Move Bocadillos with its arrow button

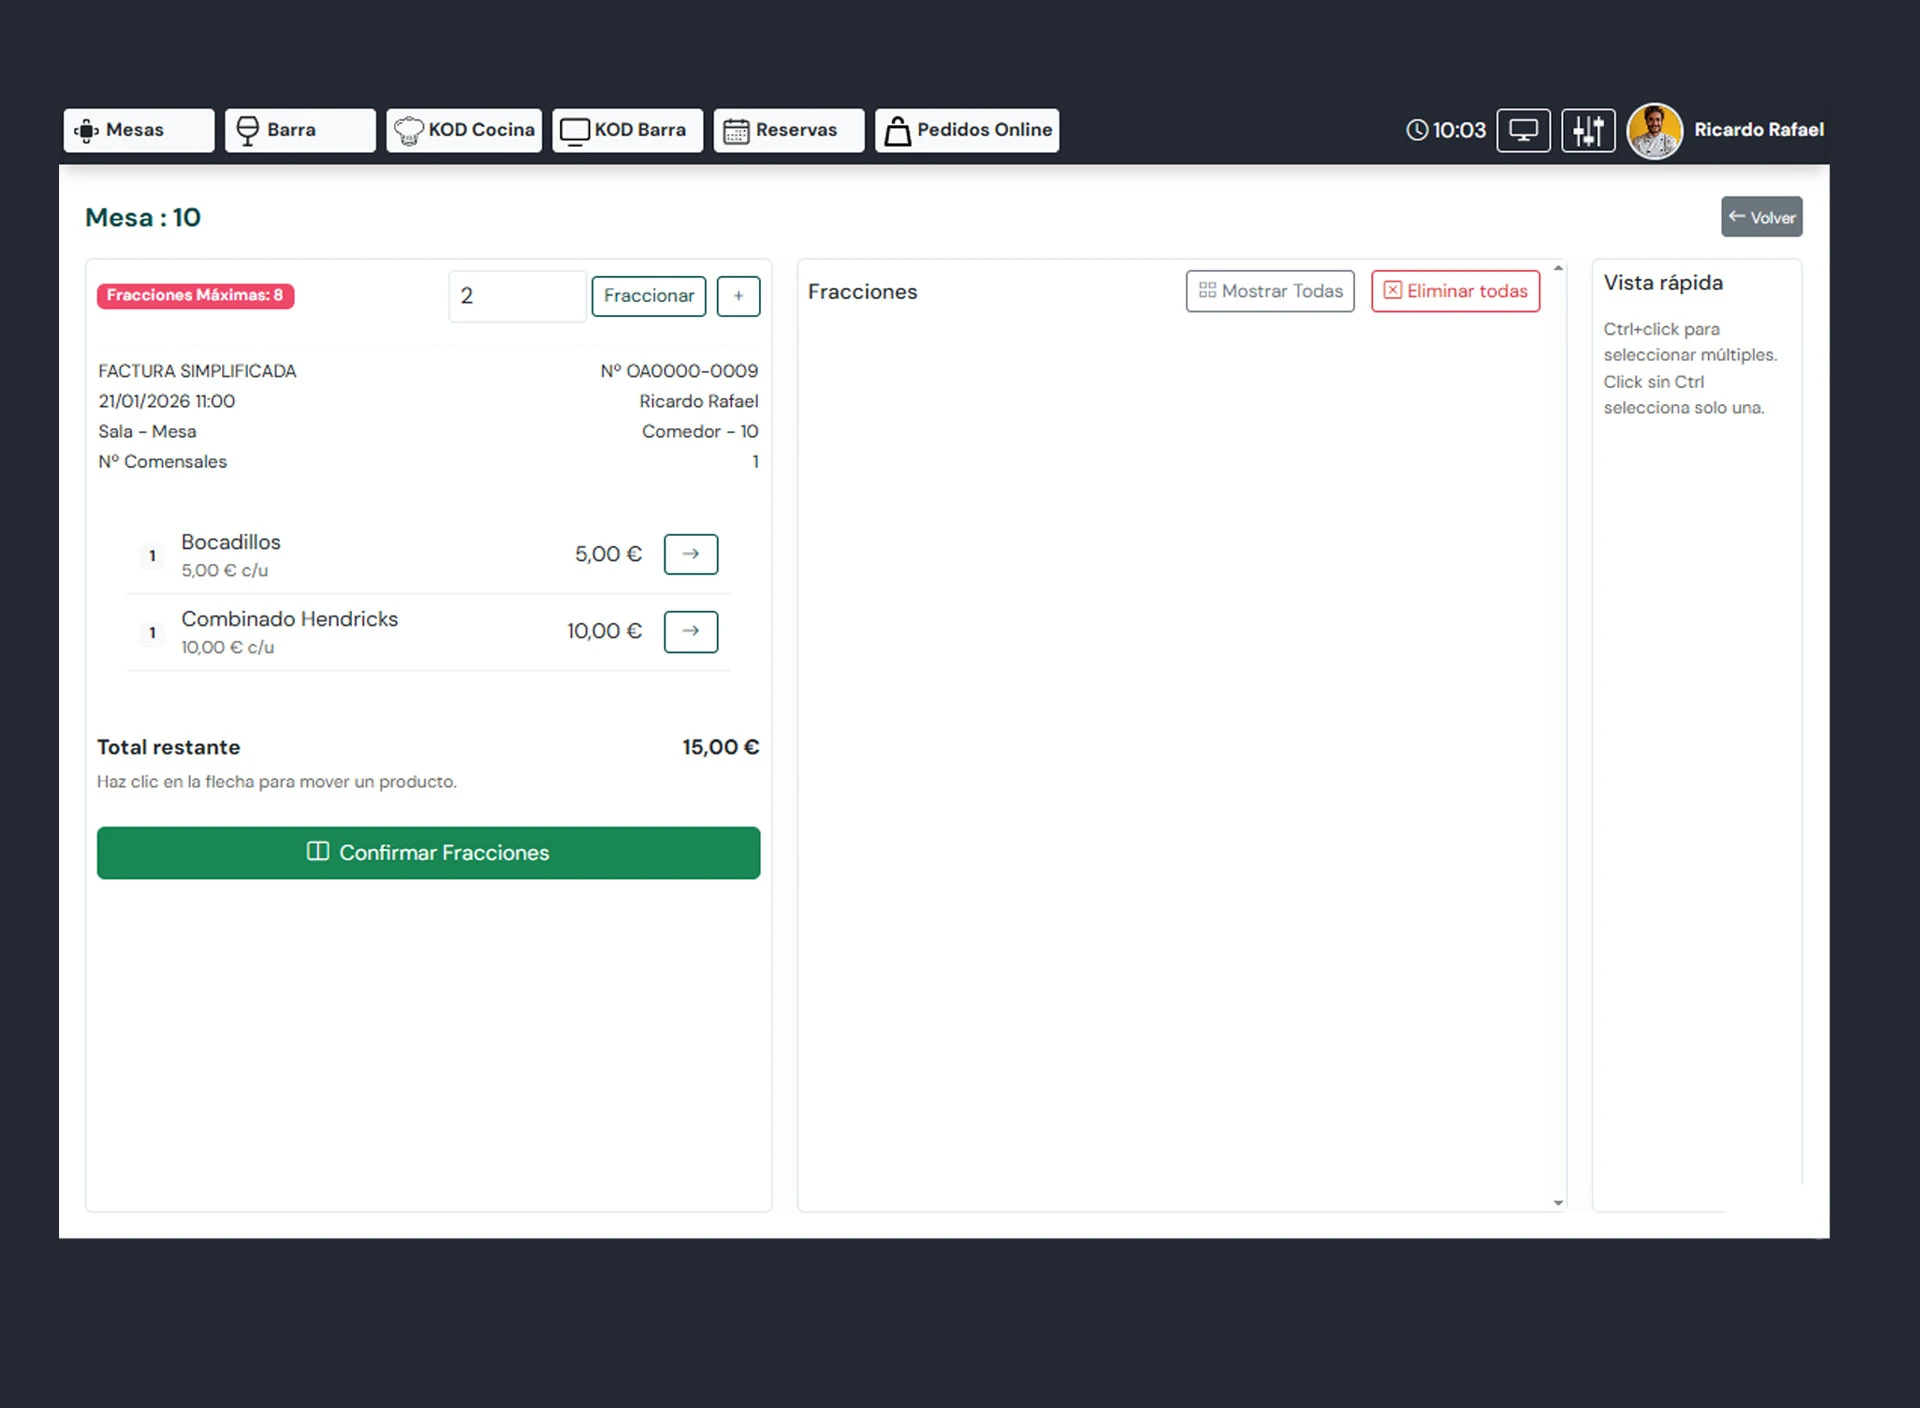coord(690,554)
